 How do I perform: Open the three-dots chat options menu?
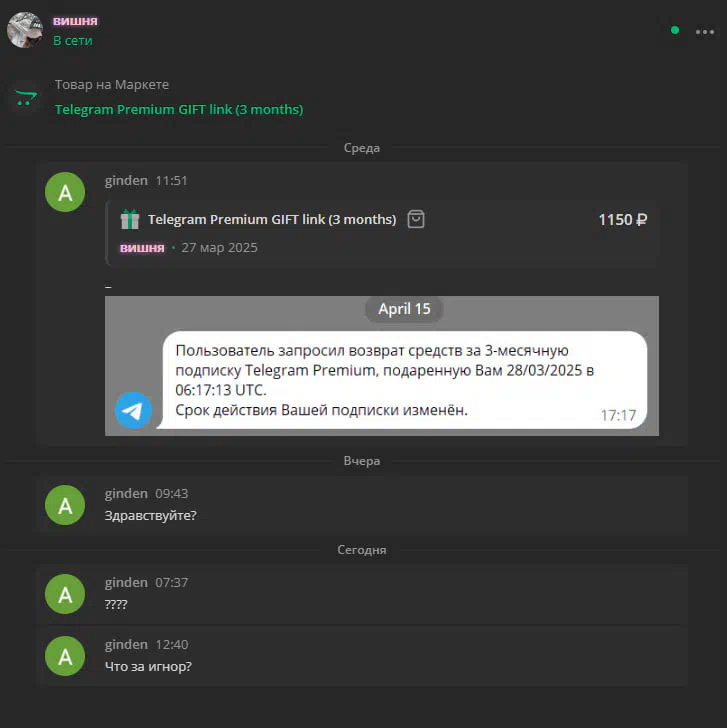(x=704, y=32)
